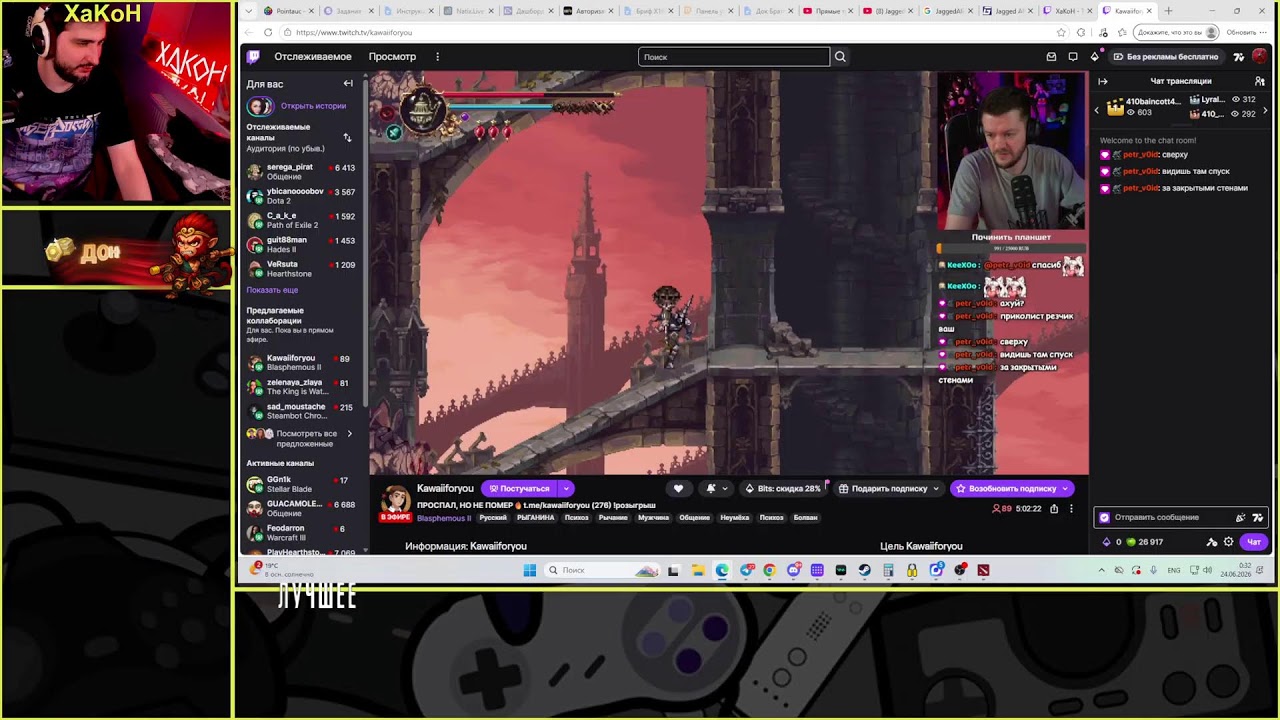The width and height of the screenshot is (1280, 720).
Task: Open a new browser tab
Action: [x=1168, y=11]
